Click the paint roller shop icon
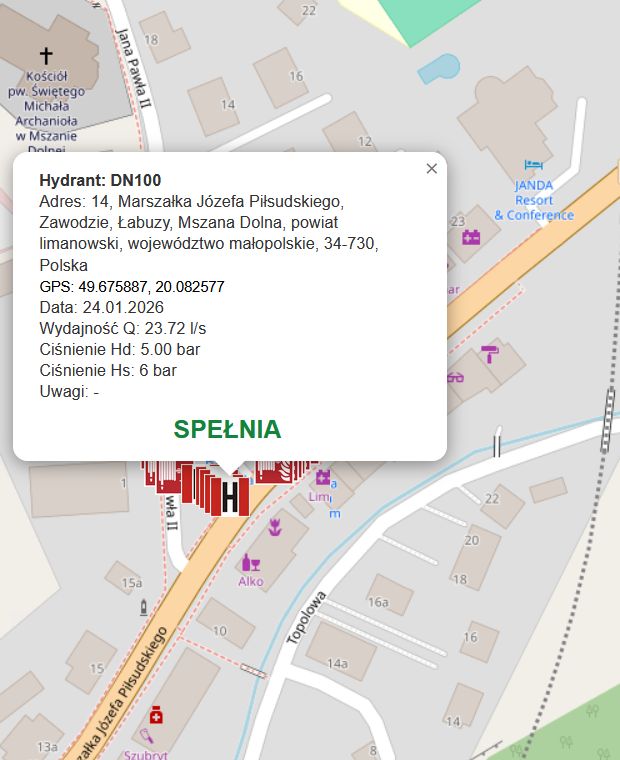Screen dimensions: 620x760 point(490,354)
